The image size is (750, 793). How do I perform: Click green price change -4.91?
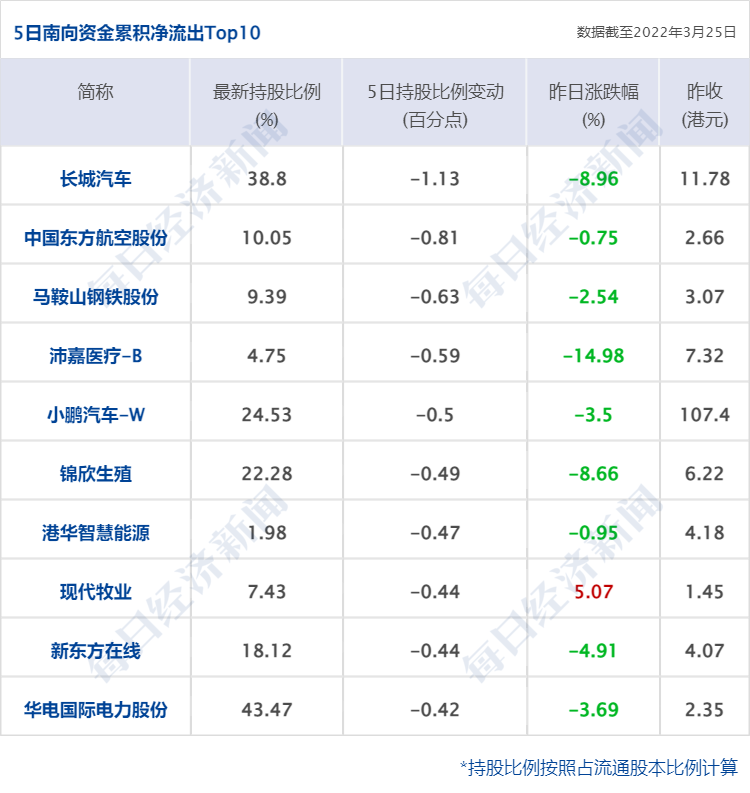(594, 651)
